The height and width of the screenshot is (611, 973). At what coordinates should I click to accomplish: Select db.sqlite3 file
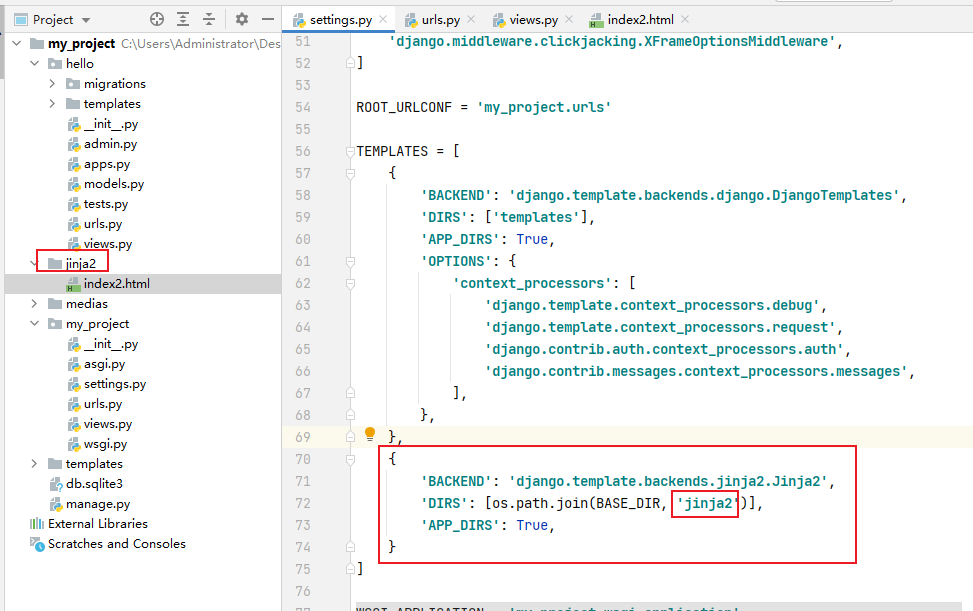94,484
